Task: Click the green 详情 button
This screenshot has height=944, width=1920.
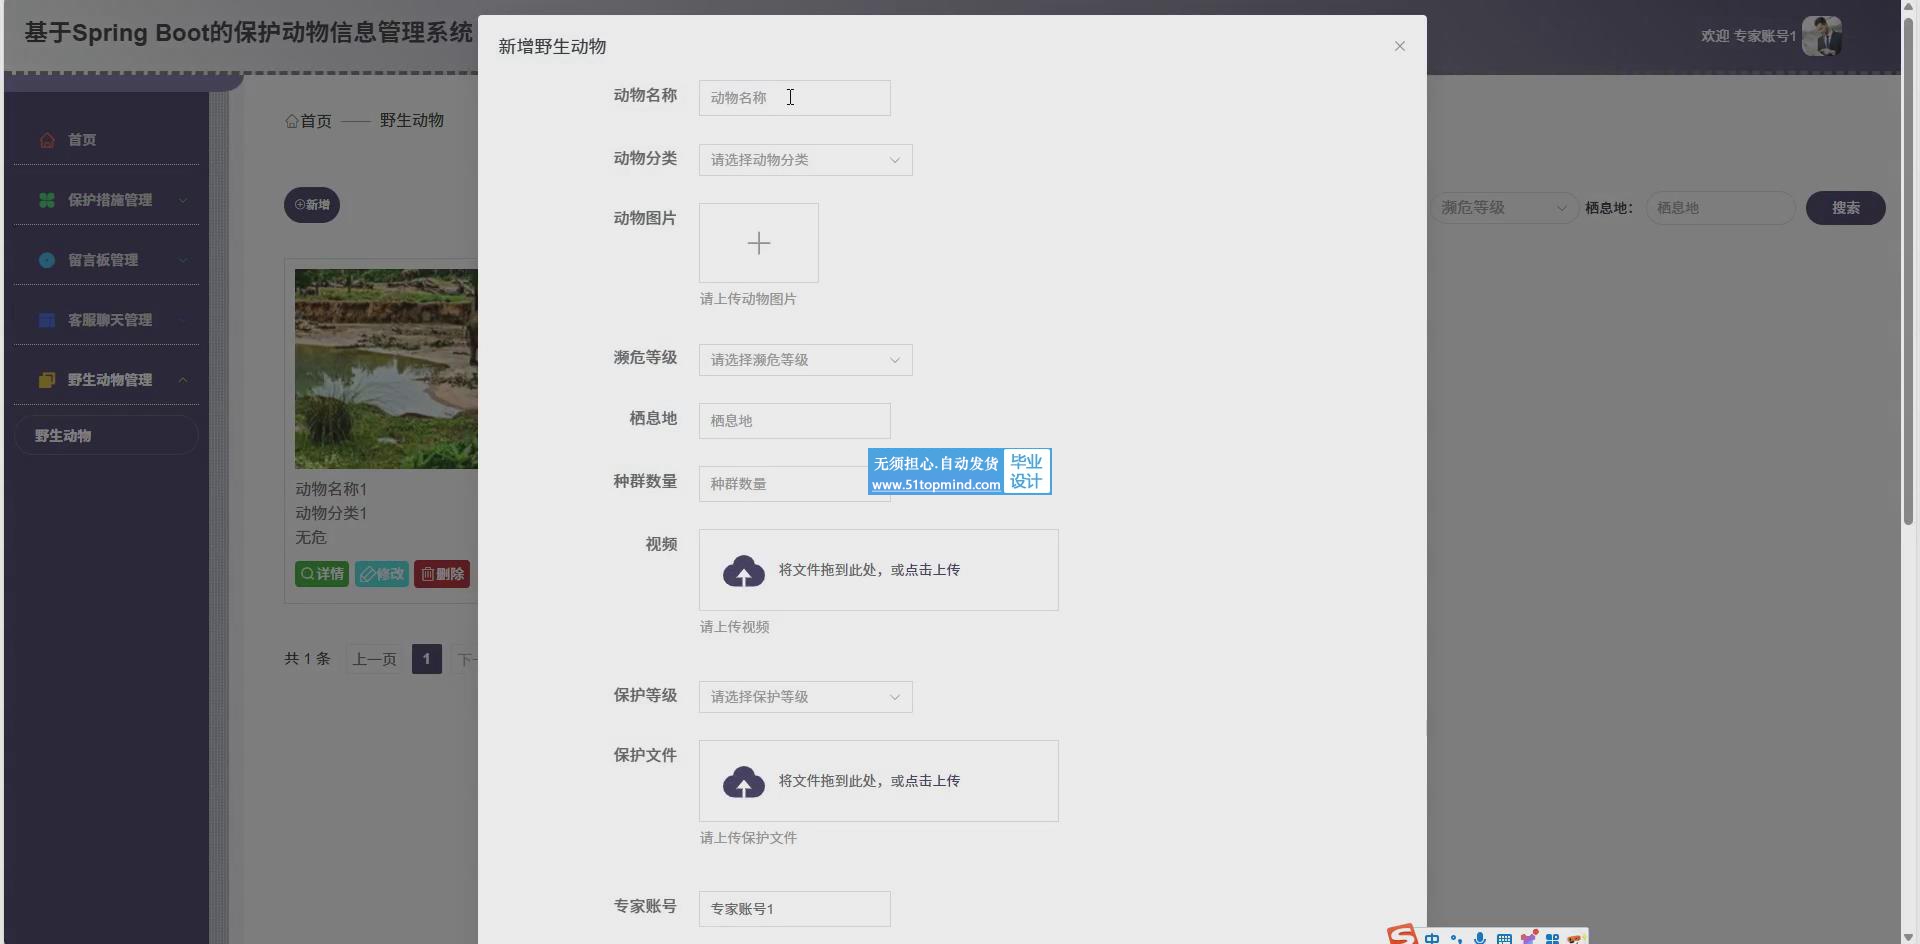Action: (x=321, y=574)
